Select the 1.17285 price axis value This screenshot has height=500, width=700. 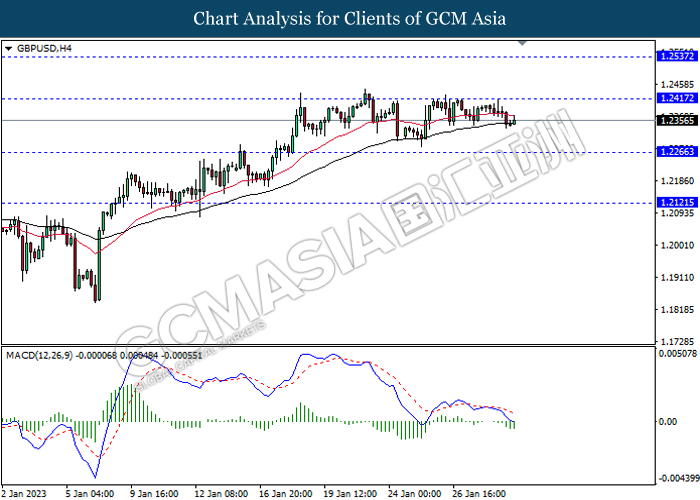pos(677,342)
